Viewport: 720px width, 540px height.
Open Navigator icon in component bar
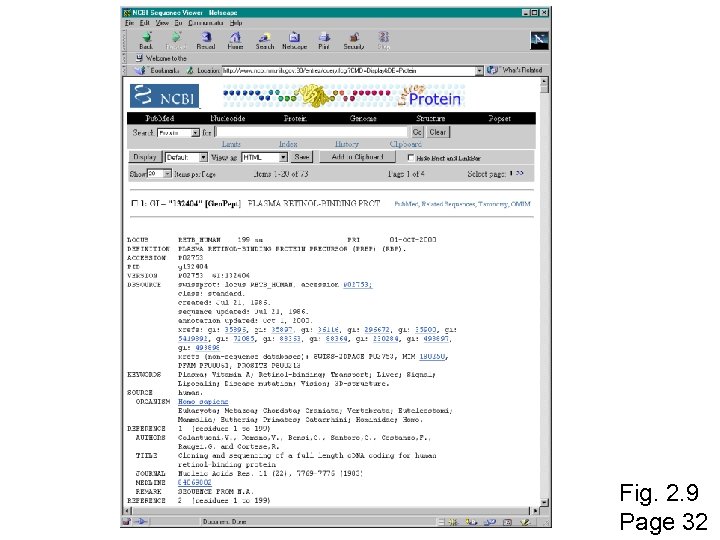(x=454, y=522)
